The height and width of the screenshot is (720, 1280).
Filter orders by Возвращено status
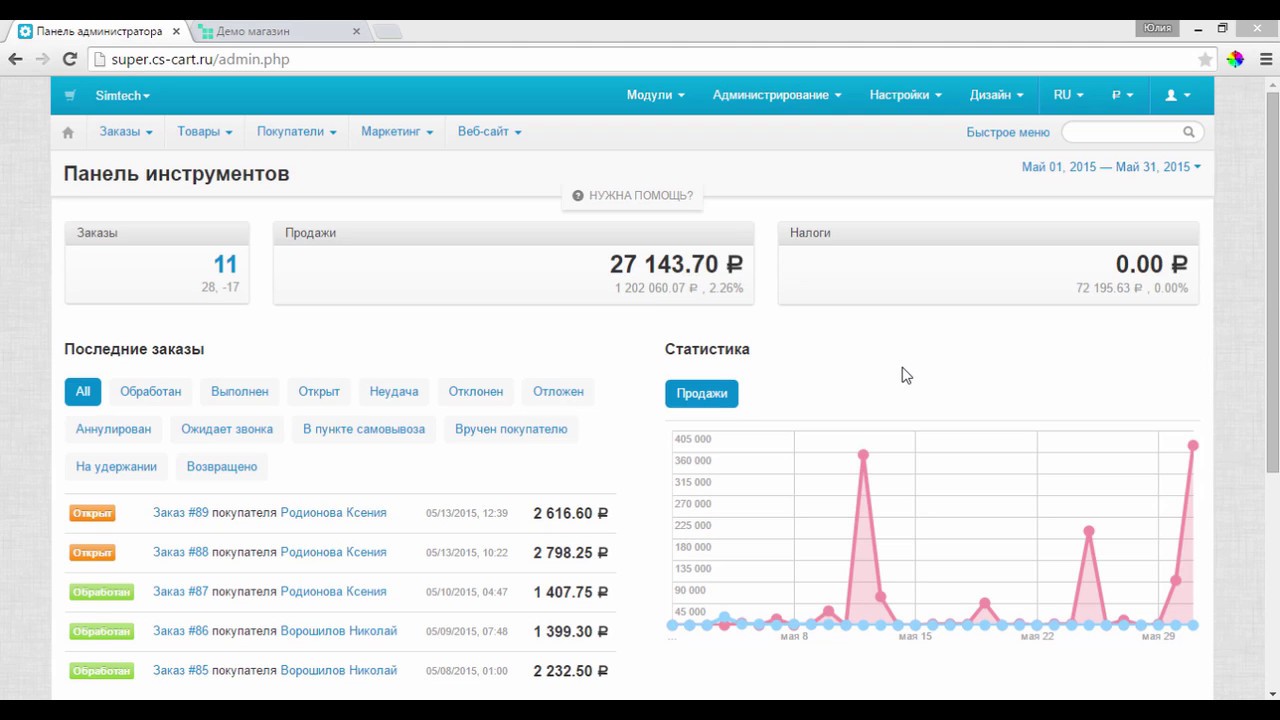[222, 466]
